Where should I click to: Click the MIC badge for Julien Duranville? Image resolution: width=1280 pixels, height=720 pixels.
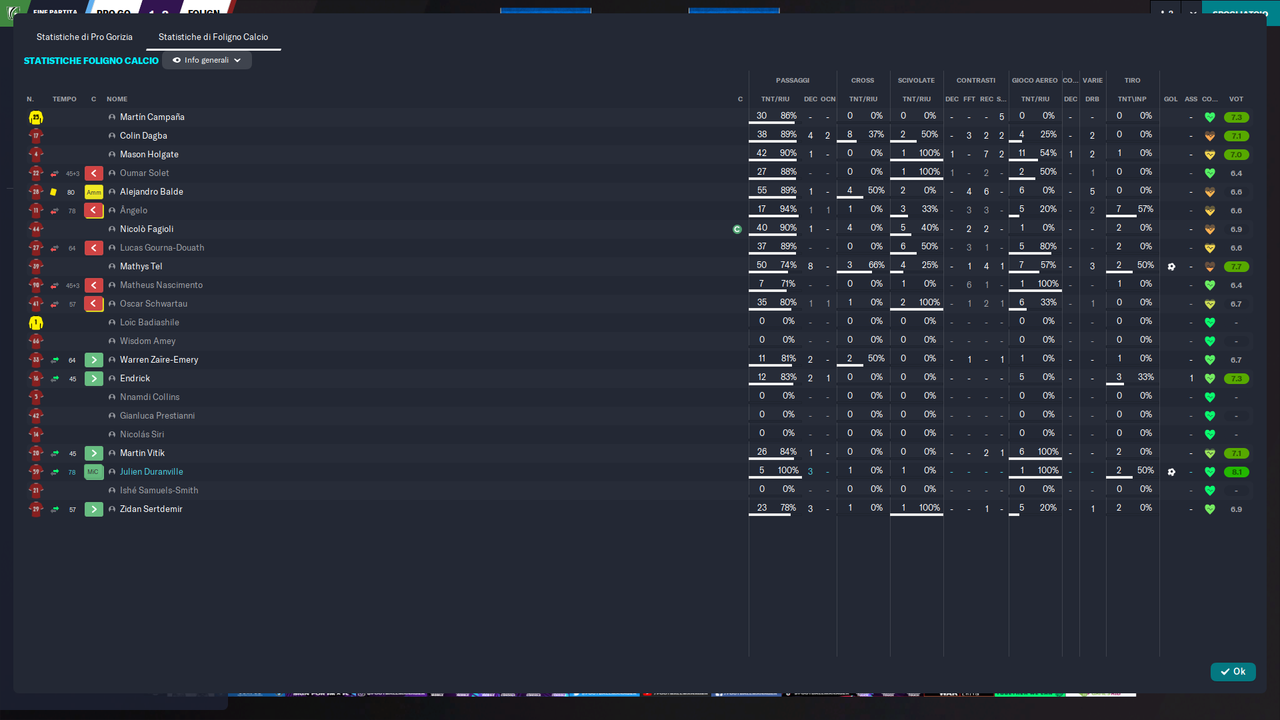tap(94, 472)
